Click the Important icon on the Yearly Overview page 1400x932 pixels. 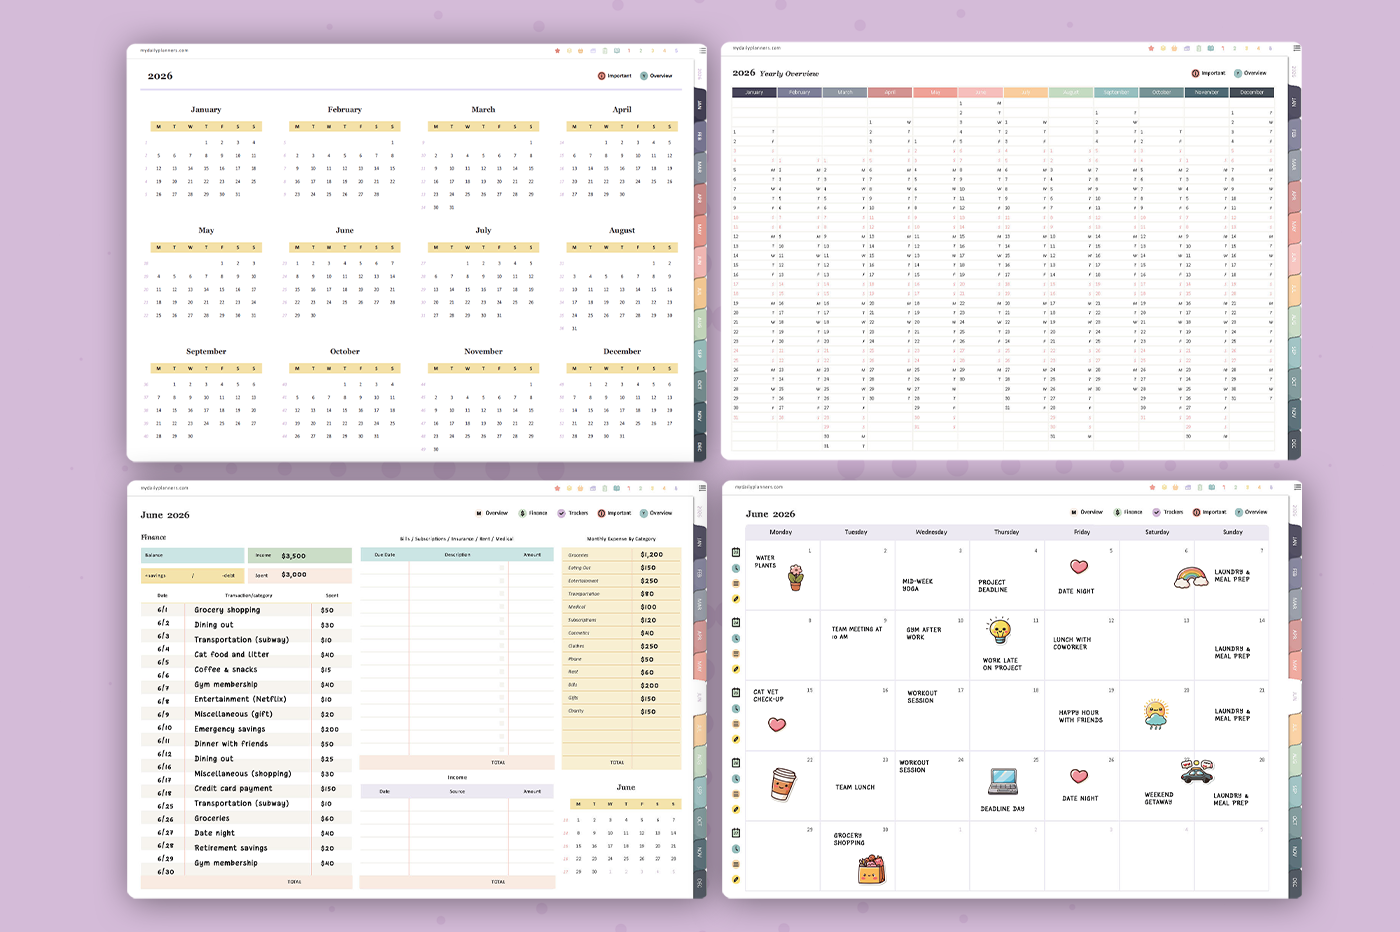point(1195,73)
